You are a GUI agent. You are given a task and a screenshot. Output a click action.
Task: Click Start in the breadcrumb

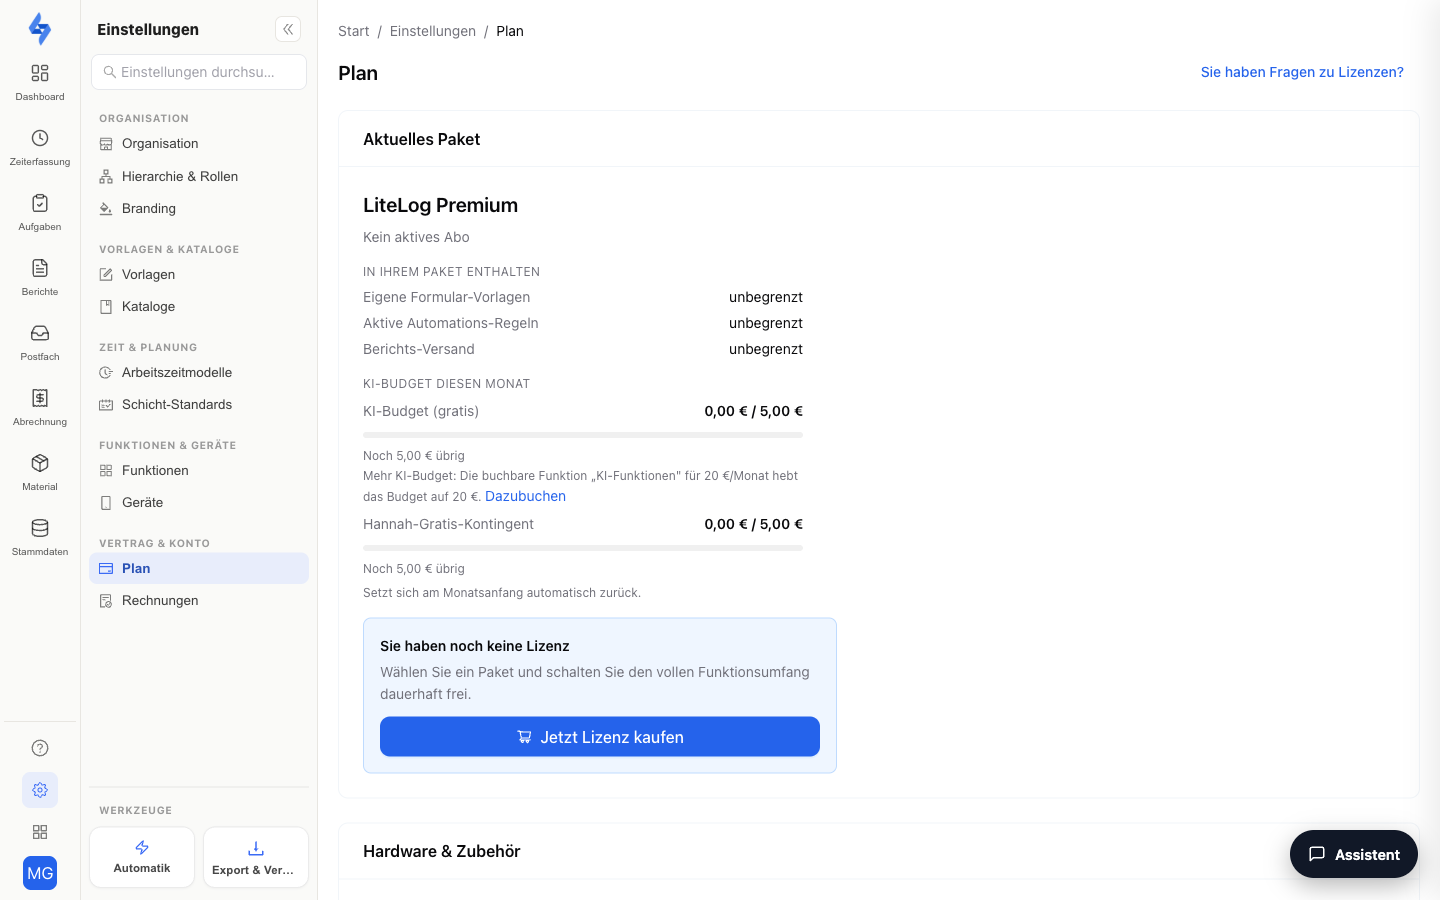click(x=353, y=31)
